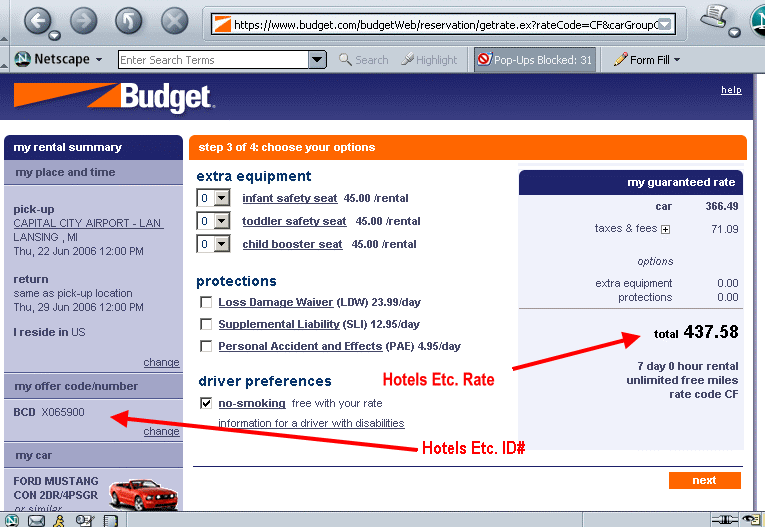
Task: Click the Form Fill pencil icon
Action: (x=621, y=60)
